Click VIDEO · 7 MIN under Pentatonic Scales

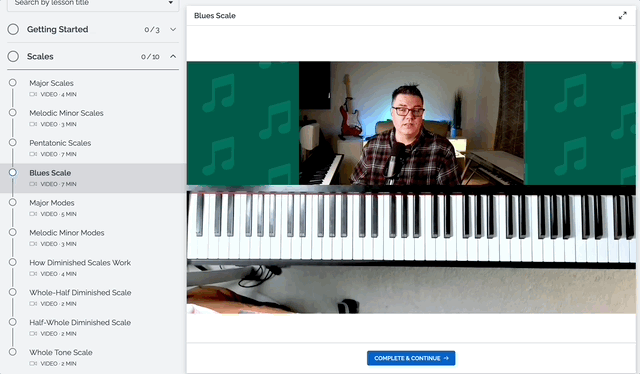pyautogui.click(x=58, y=154)
